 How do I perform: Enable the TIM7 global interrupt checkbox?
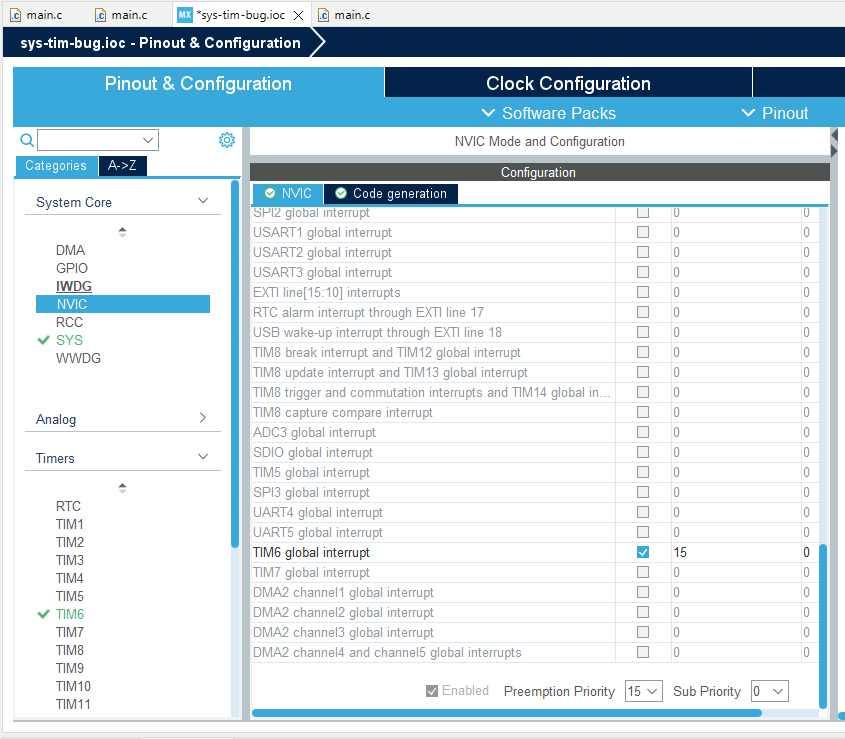pyautogui.click(x=641, y=572)
